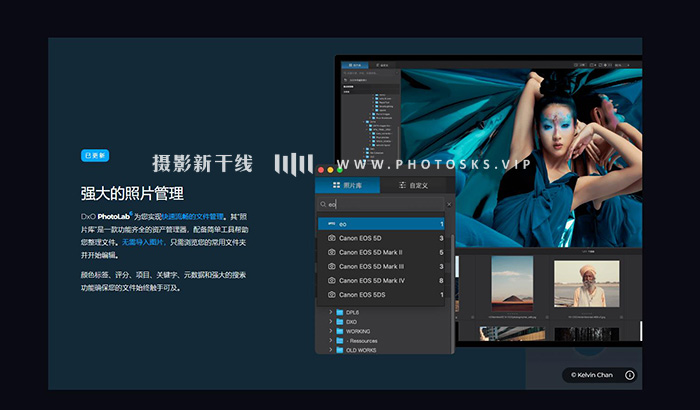Click the keyword icon beside "eo" suggestion
The height and width of the screenshot is (410, 700).
coord(331,224)
